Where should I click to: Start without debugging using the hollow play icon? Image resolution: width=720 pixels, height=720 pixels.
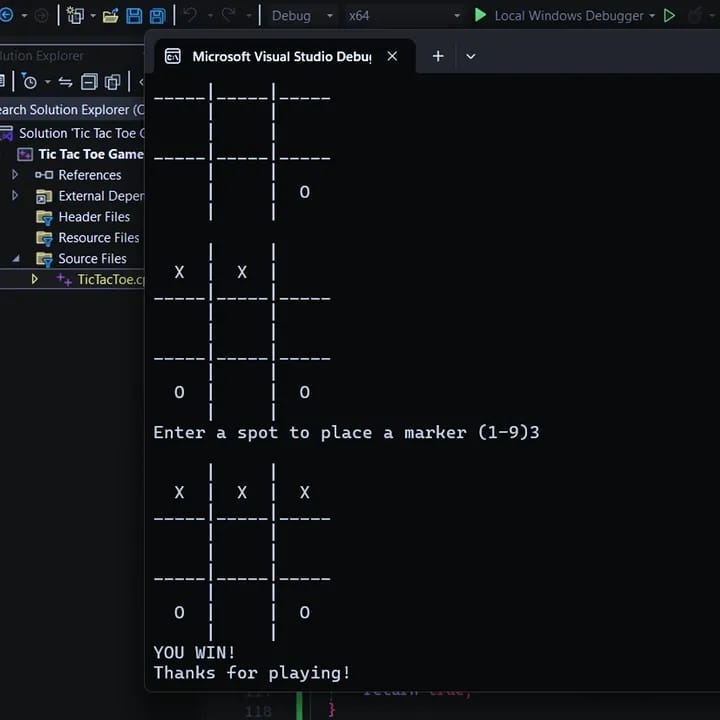point(669,16)
